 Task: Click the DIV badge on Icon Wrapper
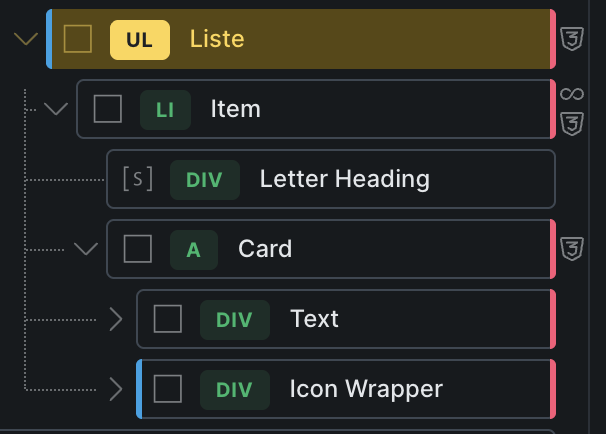coord(234,388)
